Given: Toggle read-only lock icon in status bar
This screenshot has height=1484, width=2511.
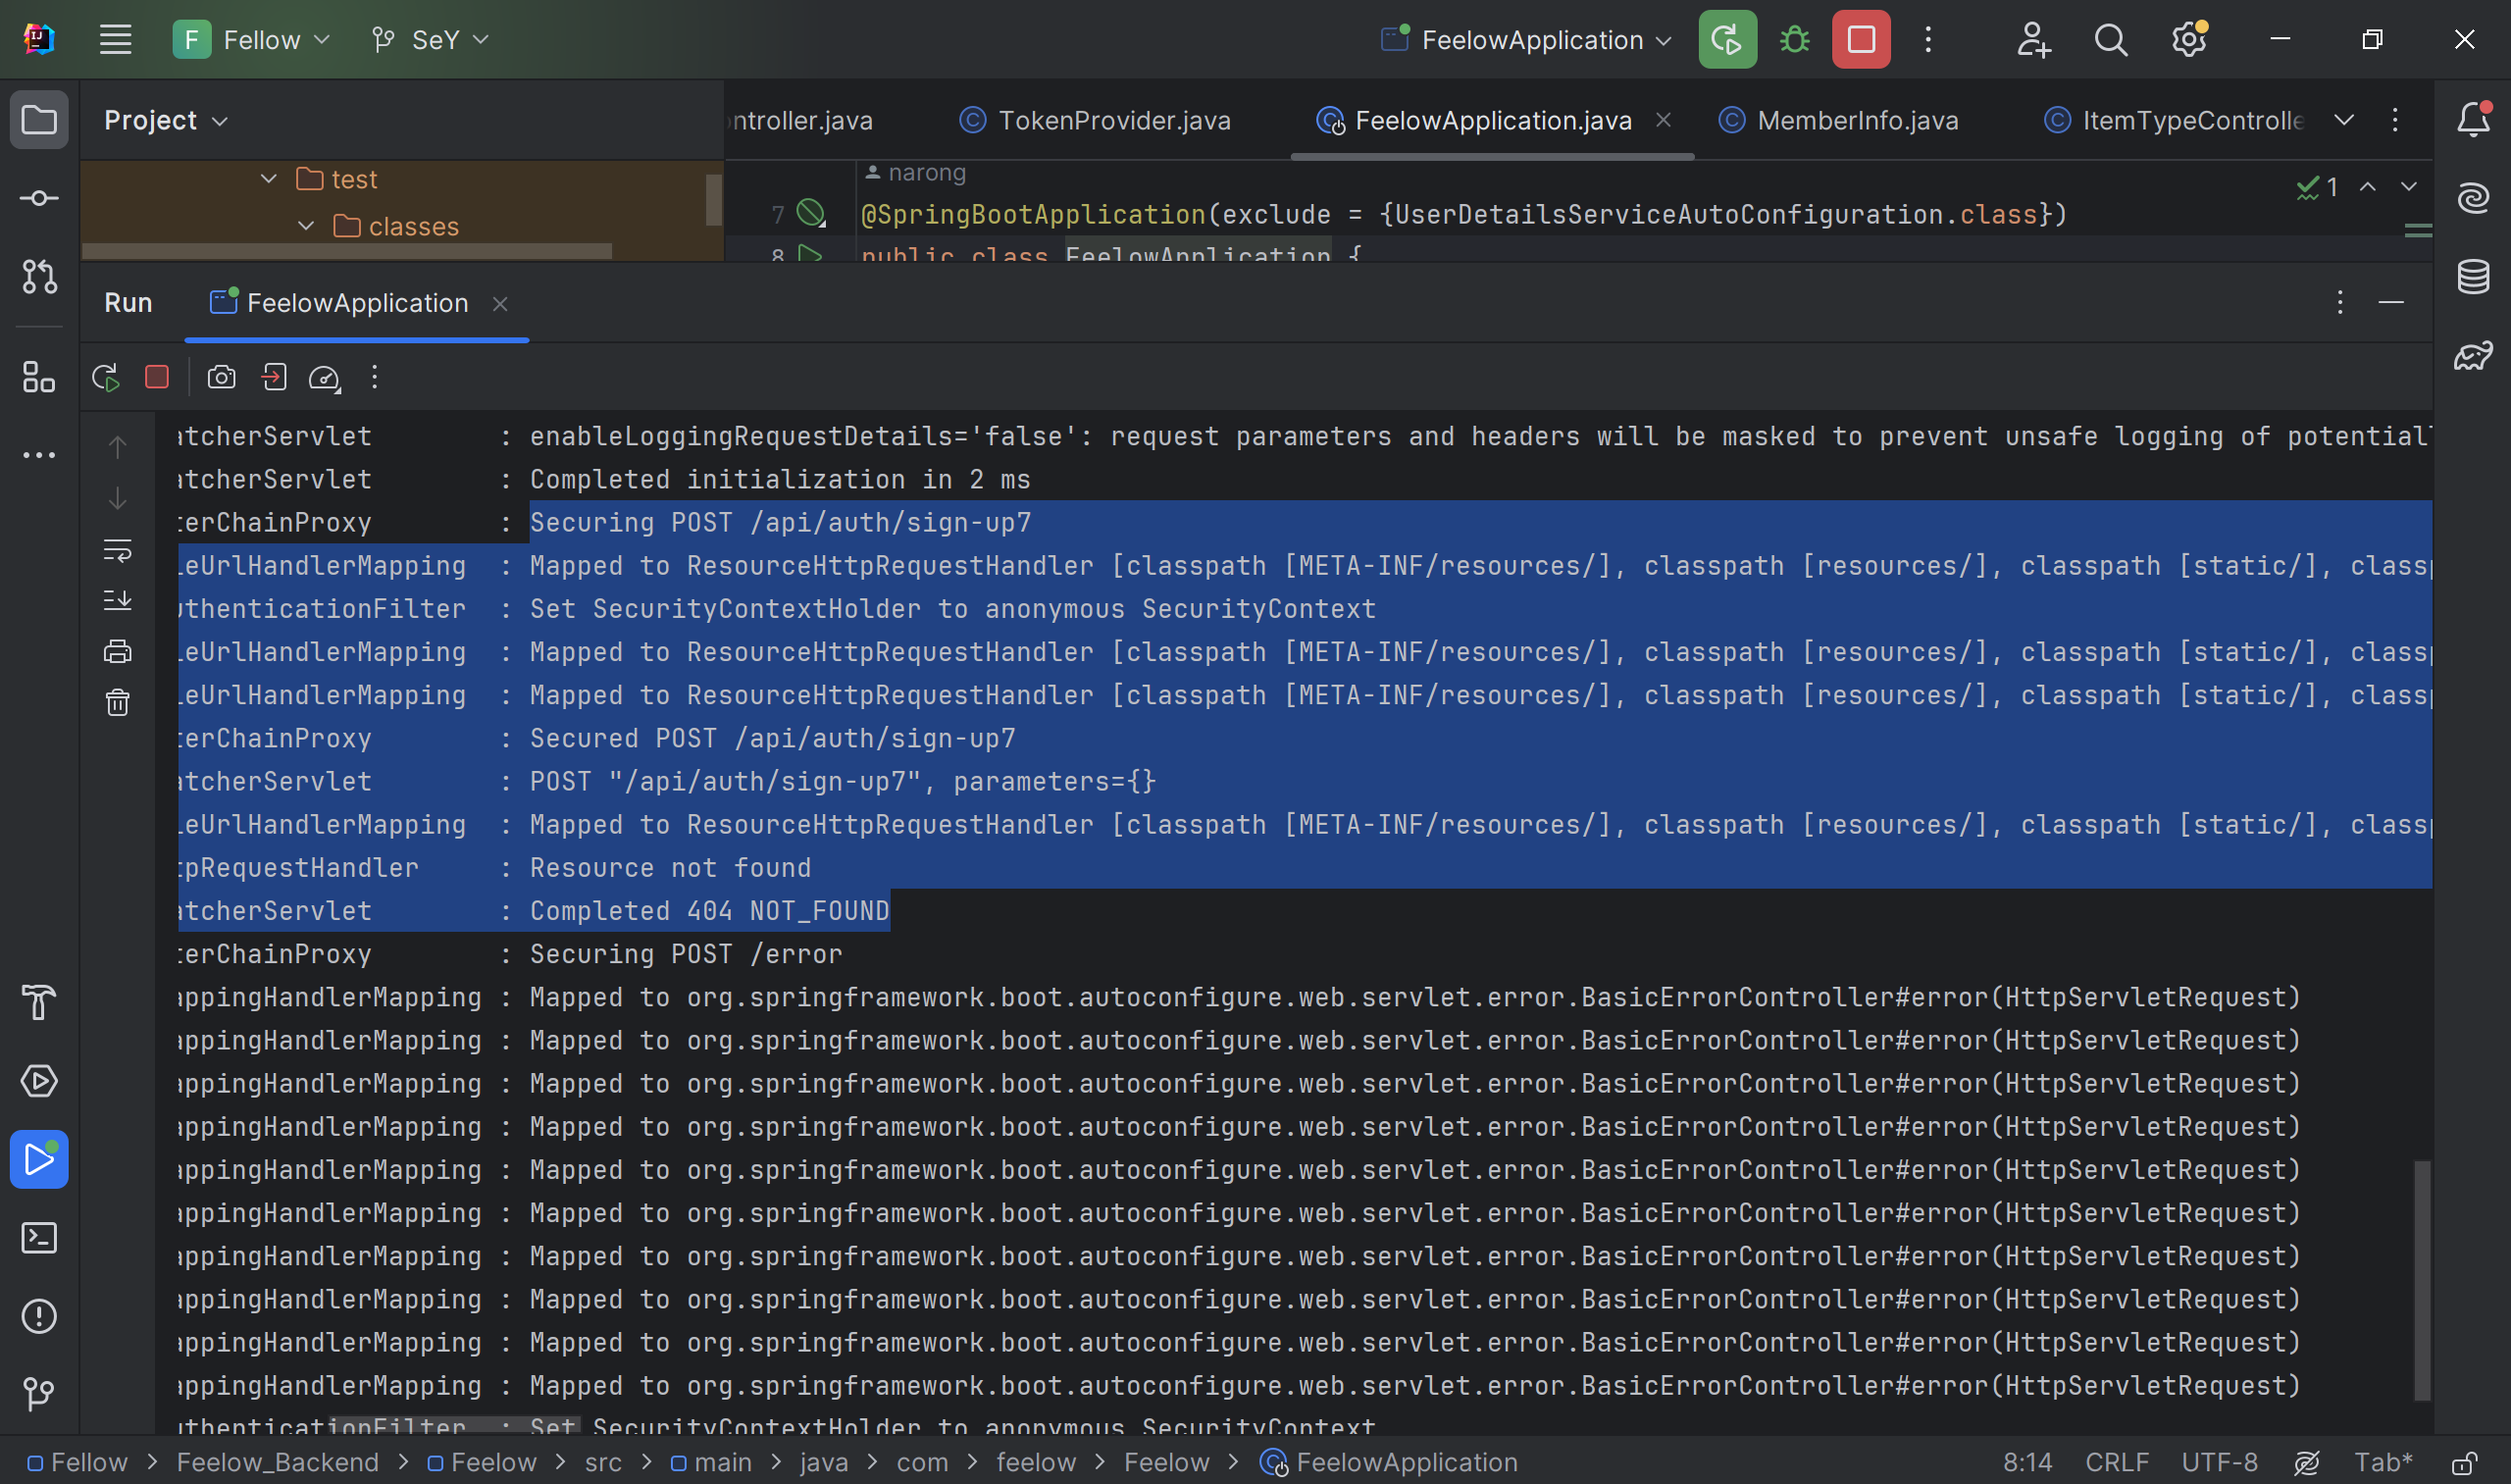Looking at the screenshot, I should pyautogui.click(x=2464, y=1463).
